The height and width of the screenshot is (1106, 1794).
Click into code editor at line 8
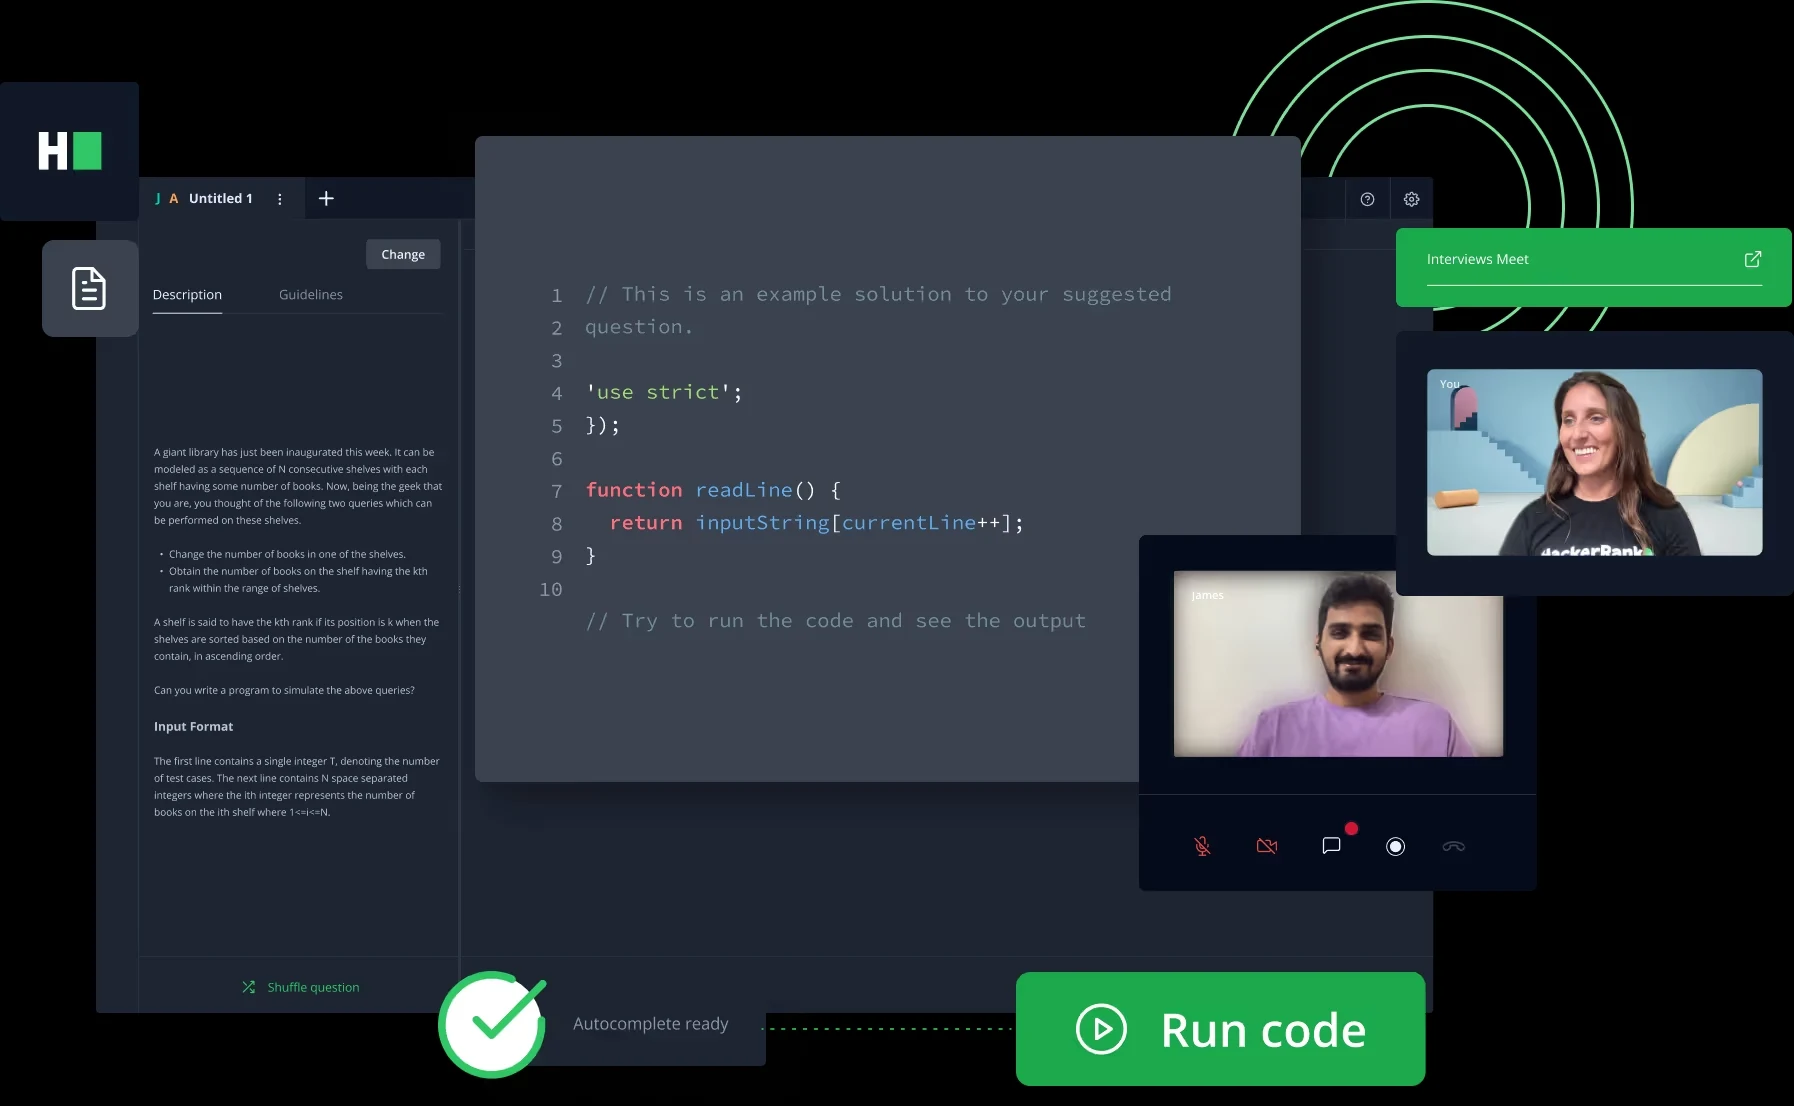(x=816, y=523)
